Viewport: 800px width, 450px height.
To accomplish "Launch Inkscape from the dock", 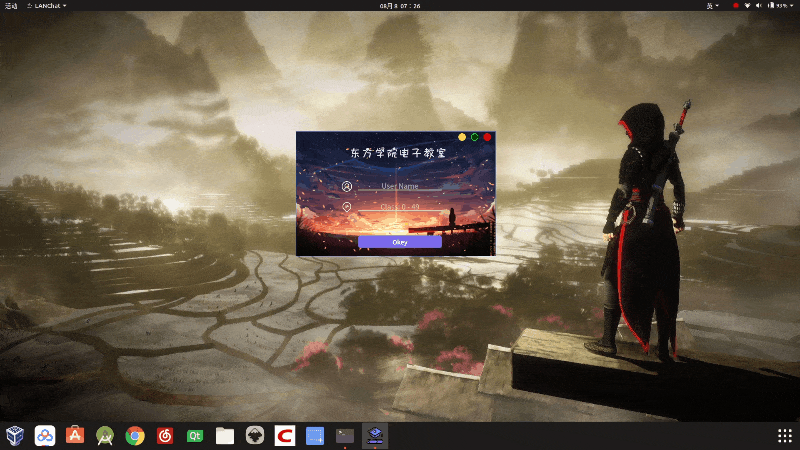I will pyautogui.click(x=255, y=436).
